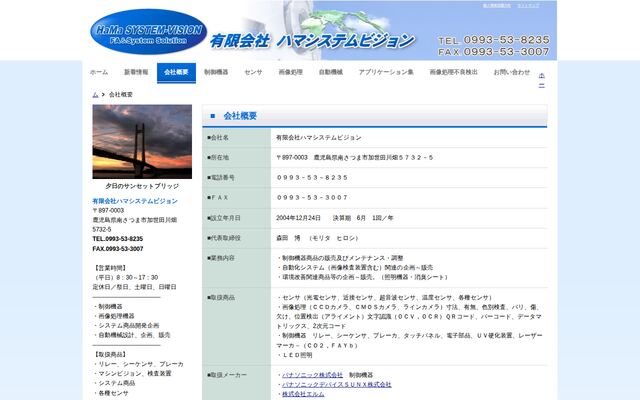Viewport: 640px width, 400px height.
Task: Click the 夕日のサンセットブリッジ caption
Action: [x=142, y=186]
